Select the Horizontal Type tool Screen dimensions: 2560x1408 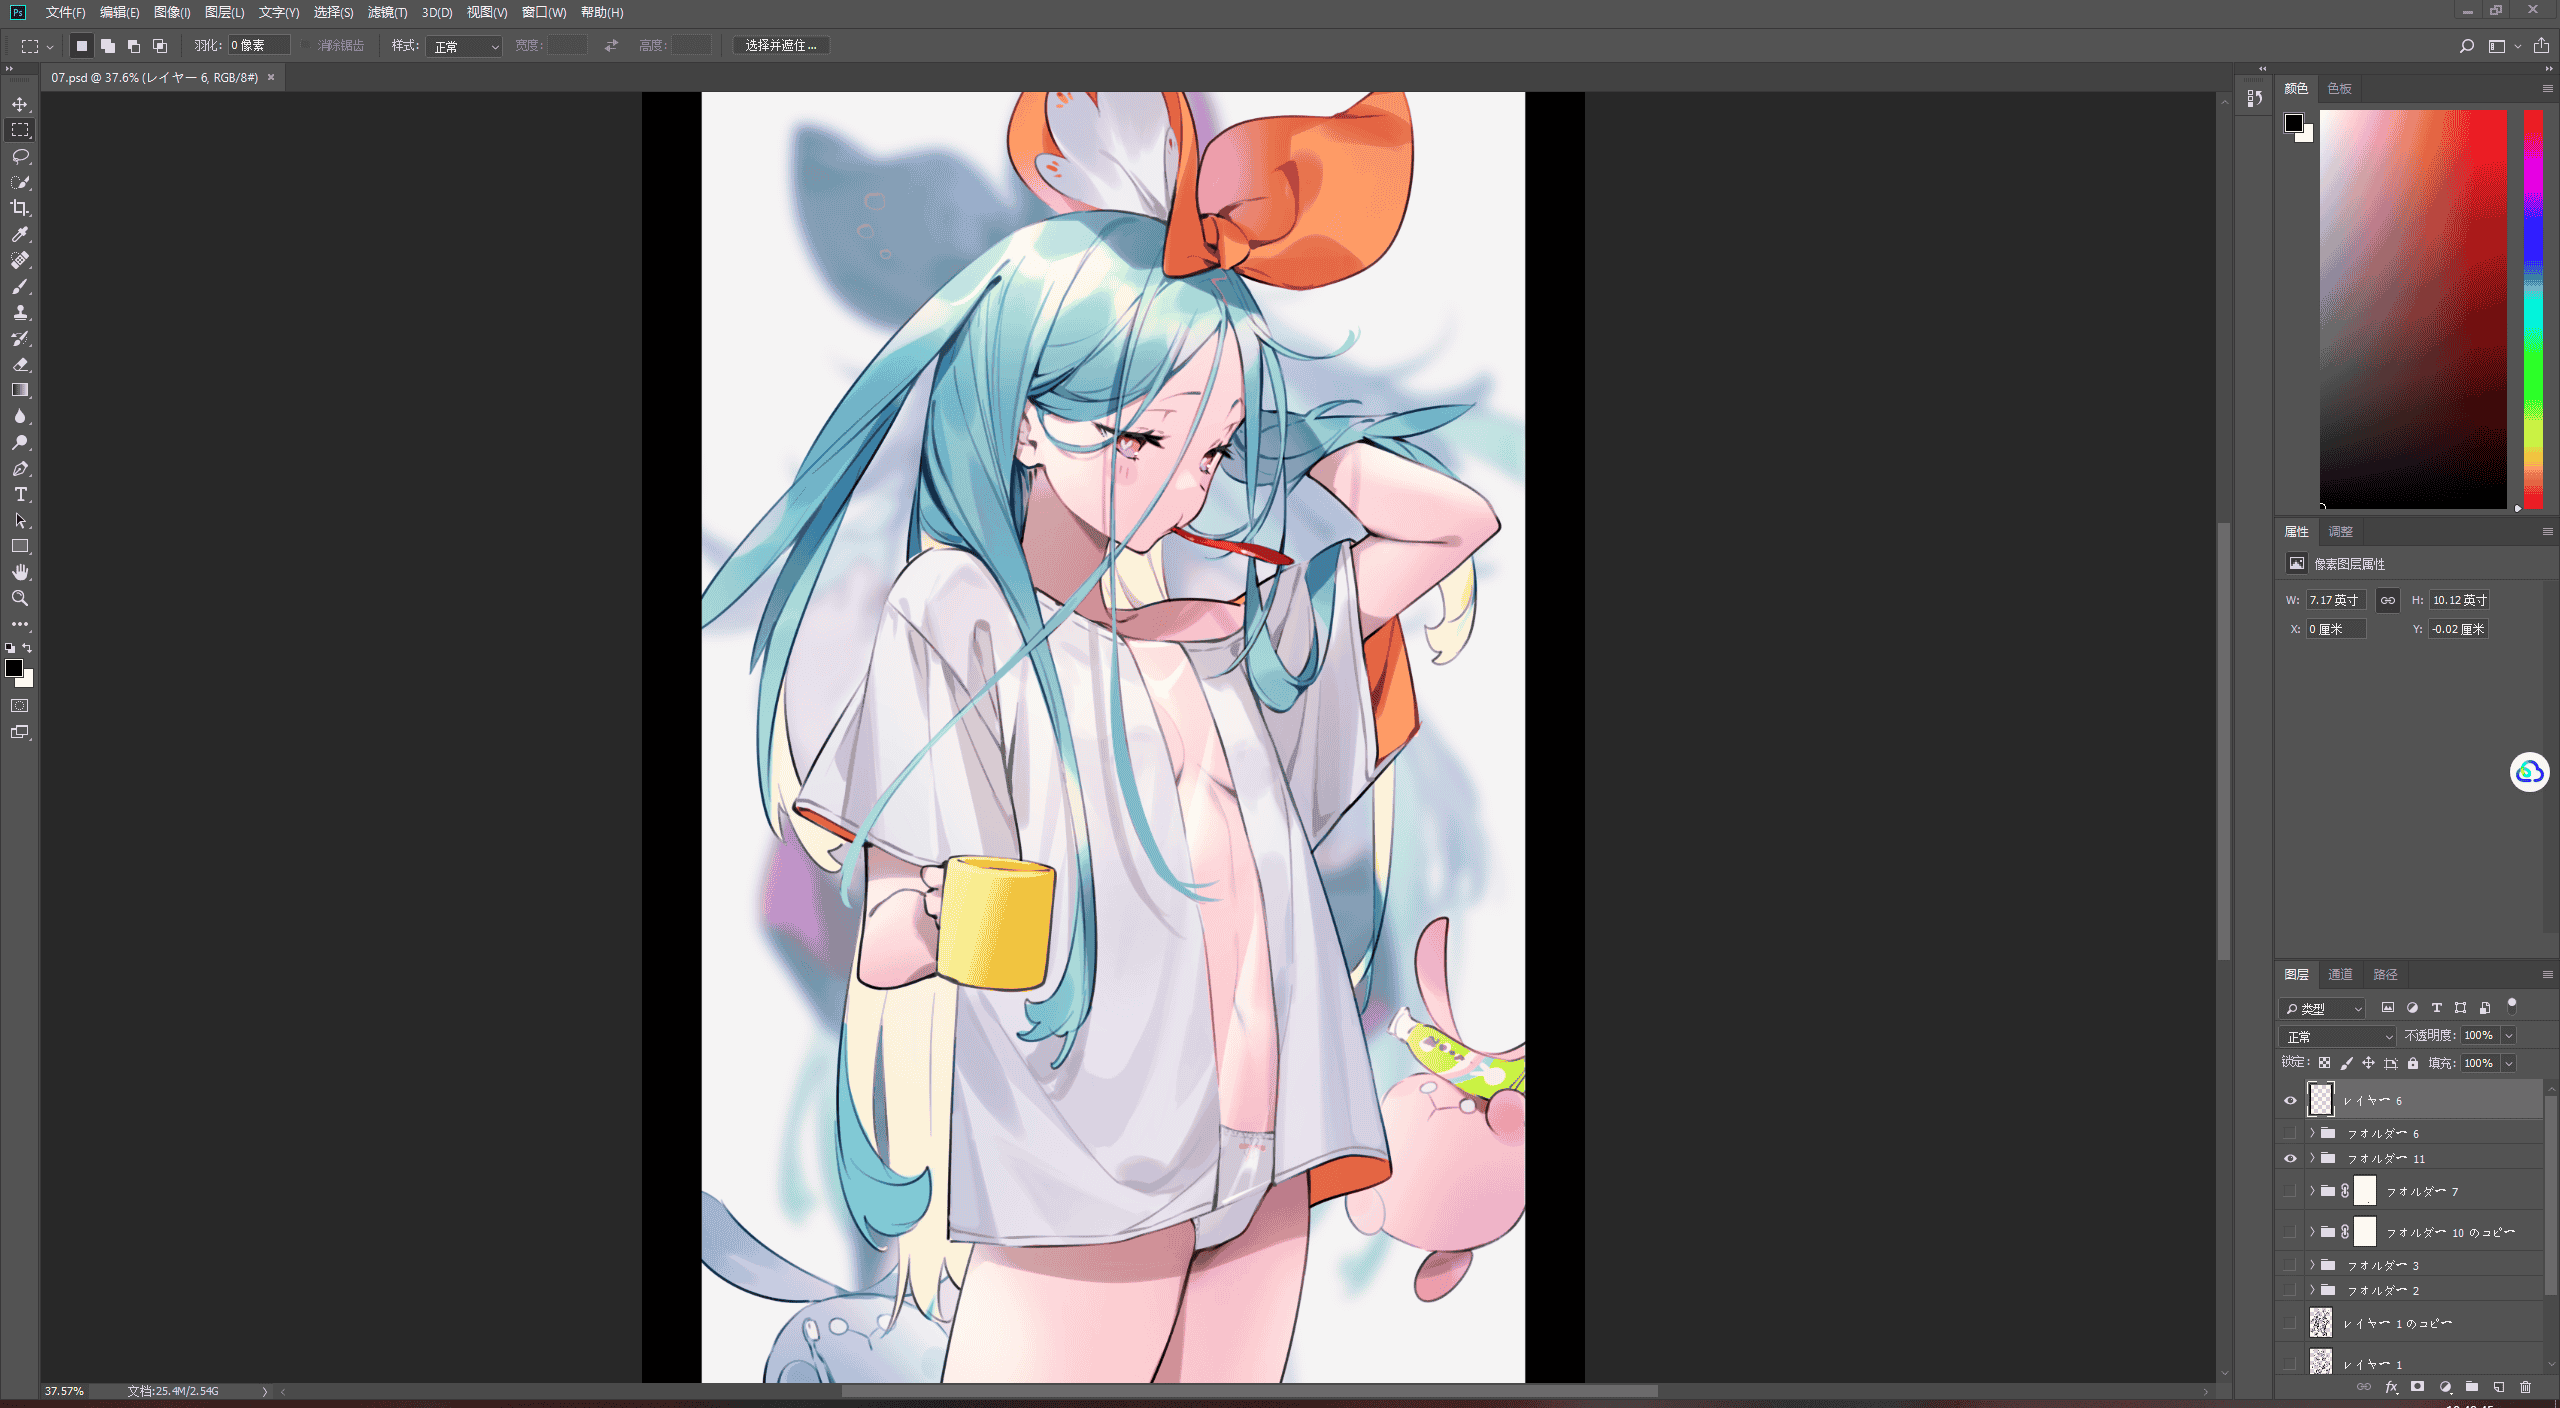pyautogui.click(x=20, y=495)
